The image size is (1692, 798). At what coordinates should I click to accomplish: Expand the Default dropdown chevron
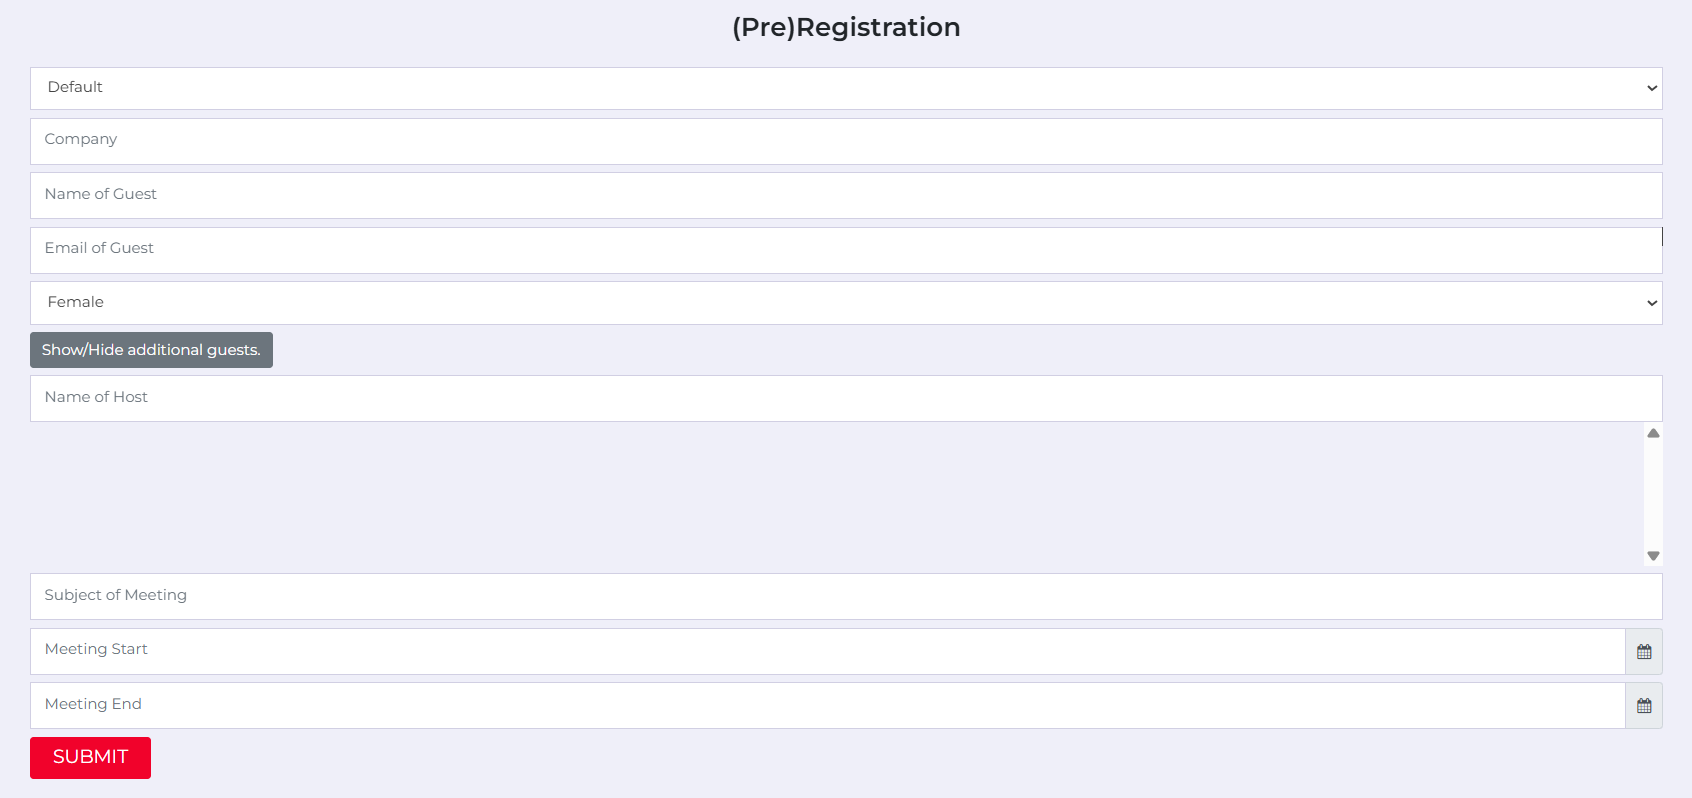1652,88
